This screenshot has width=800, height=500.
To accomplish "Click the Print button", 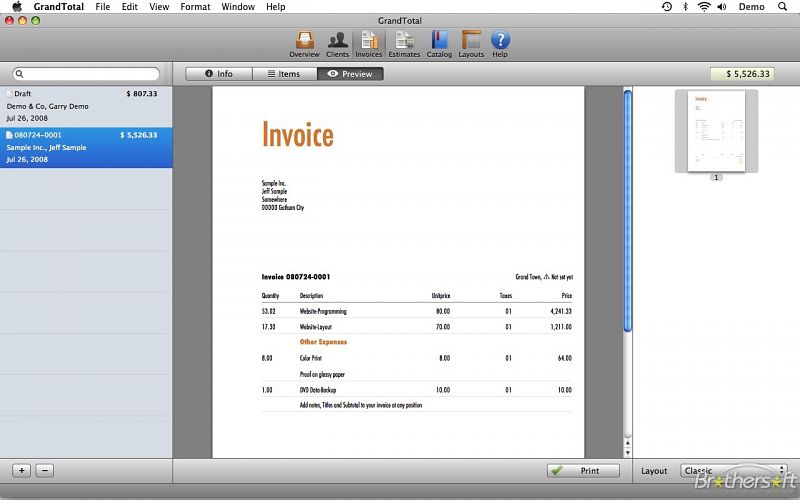I will pyautogui.click(x=583, y=471).
